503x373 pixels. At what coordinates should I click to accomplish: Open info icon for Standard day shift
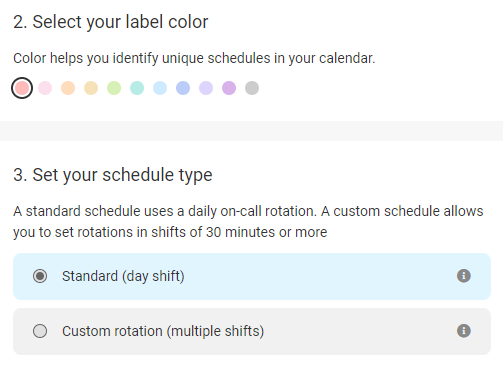click(x=464, y=276)
